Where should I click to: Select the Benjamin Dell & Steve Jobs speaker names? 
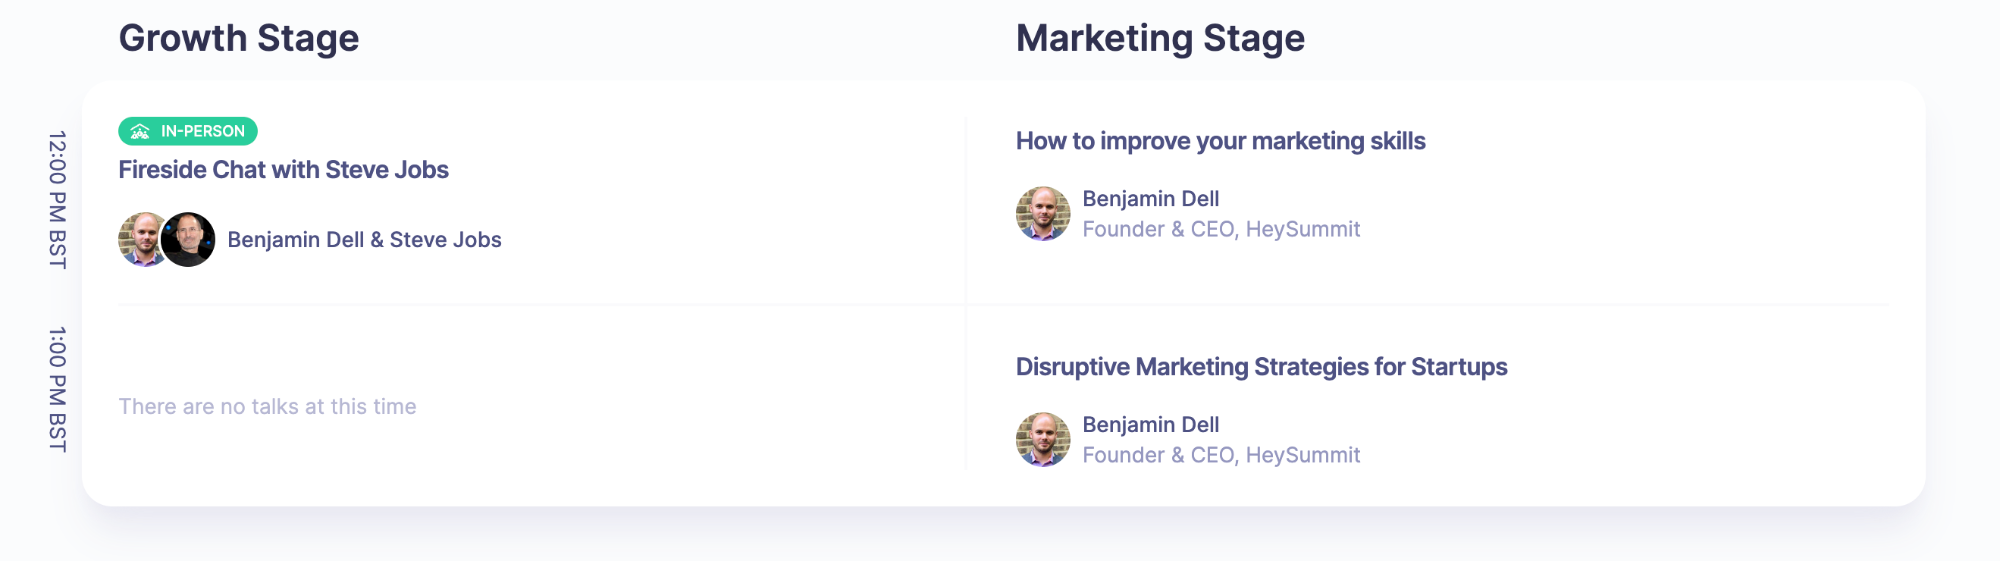point(364,240)
